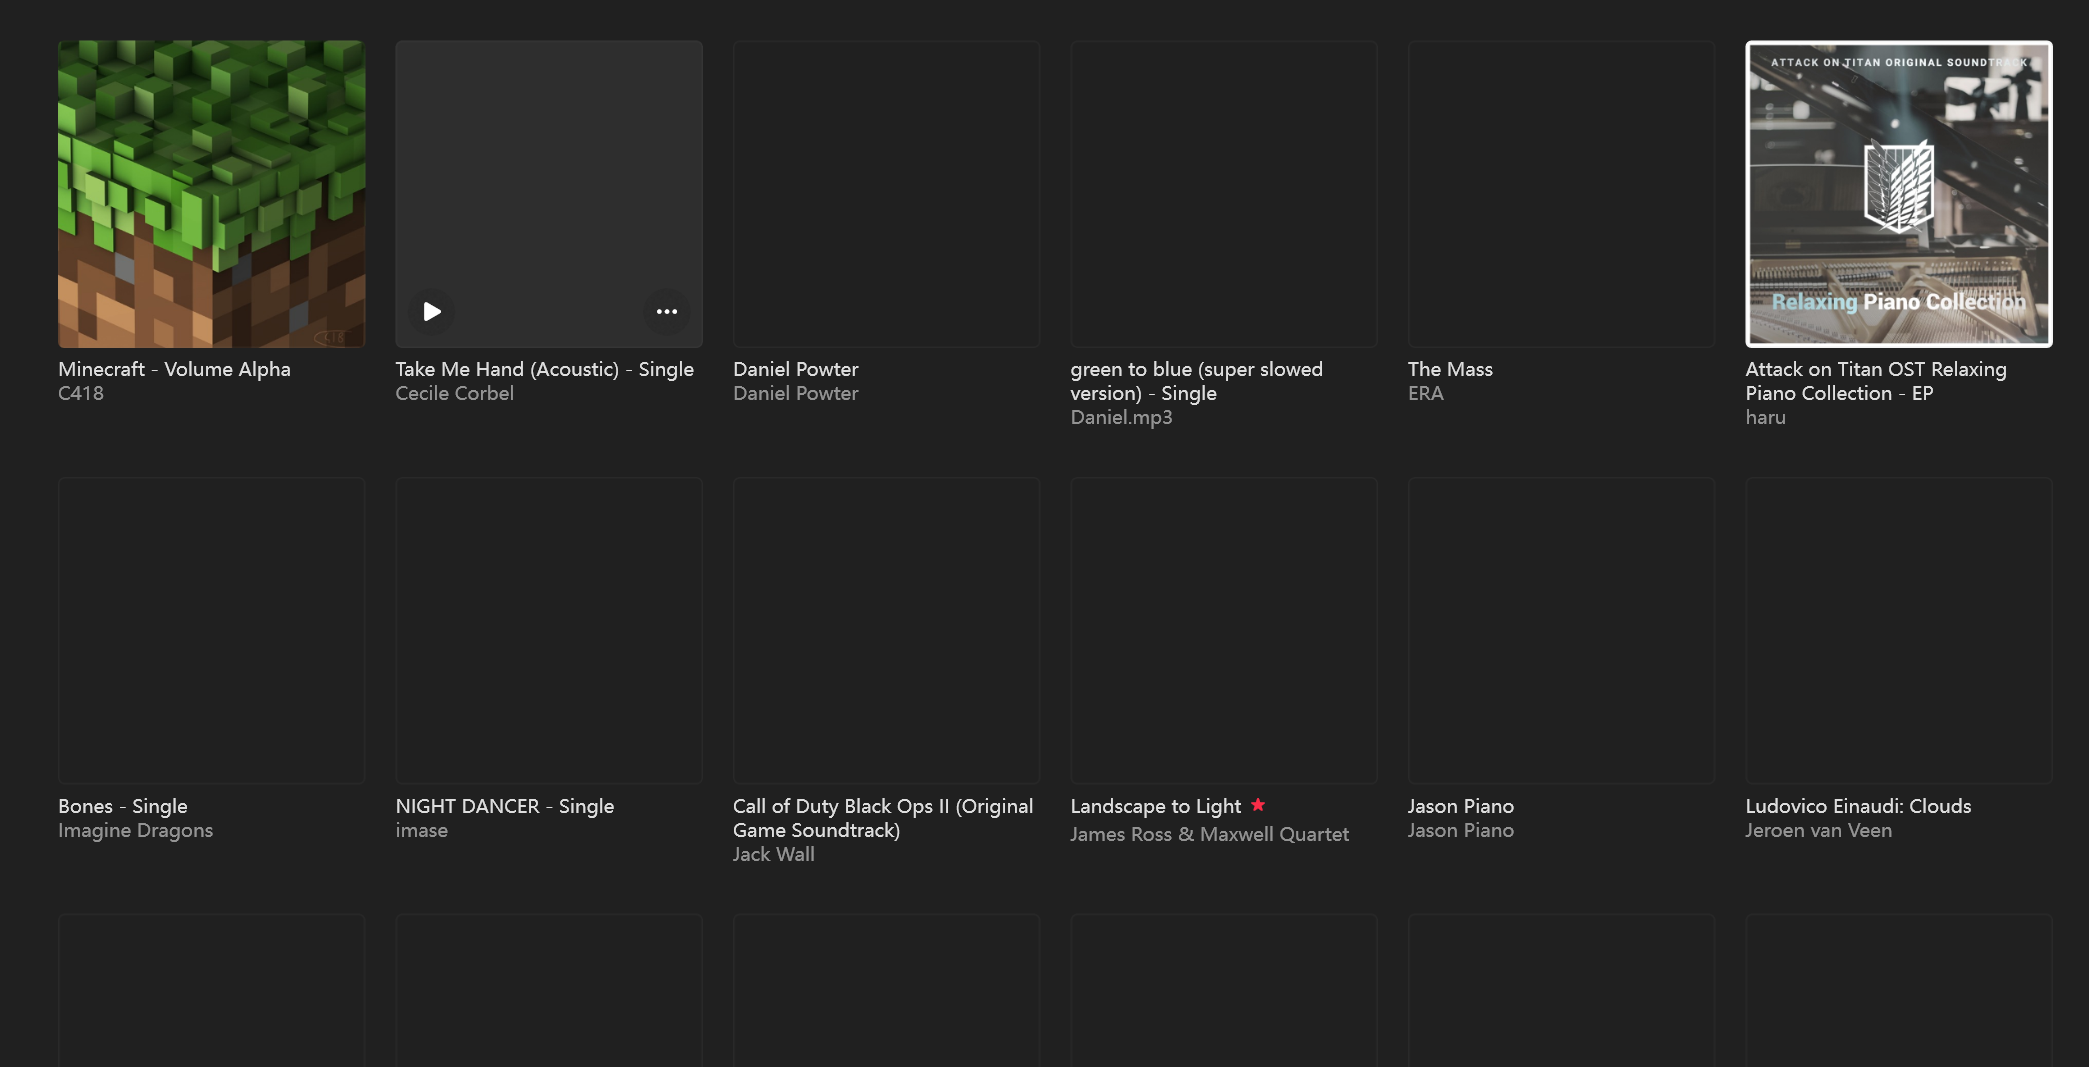
Task: Open Minecraft - Volume Alpha album cover
Action: pyautogui.click(x=211, y=194)
